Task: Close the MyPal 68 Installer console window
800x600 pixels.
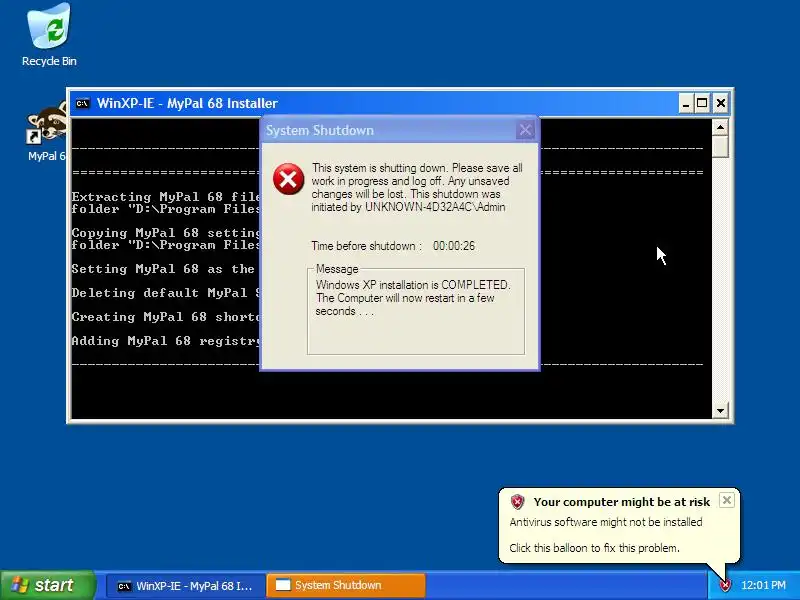Action: (720, 104)
